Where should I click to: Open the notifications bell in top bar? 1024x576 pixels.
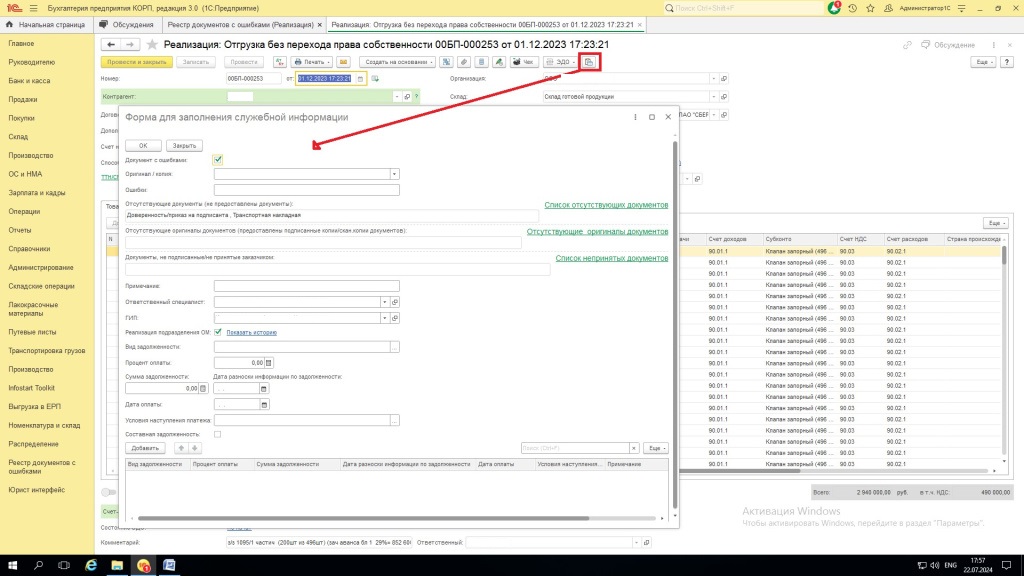click(834, 7)
